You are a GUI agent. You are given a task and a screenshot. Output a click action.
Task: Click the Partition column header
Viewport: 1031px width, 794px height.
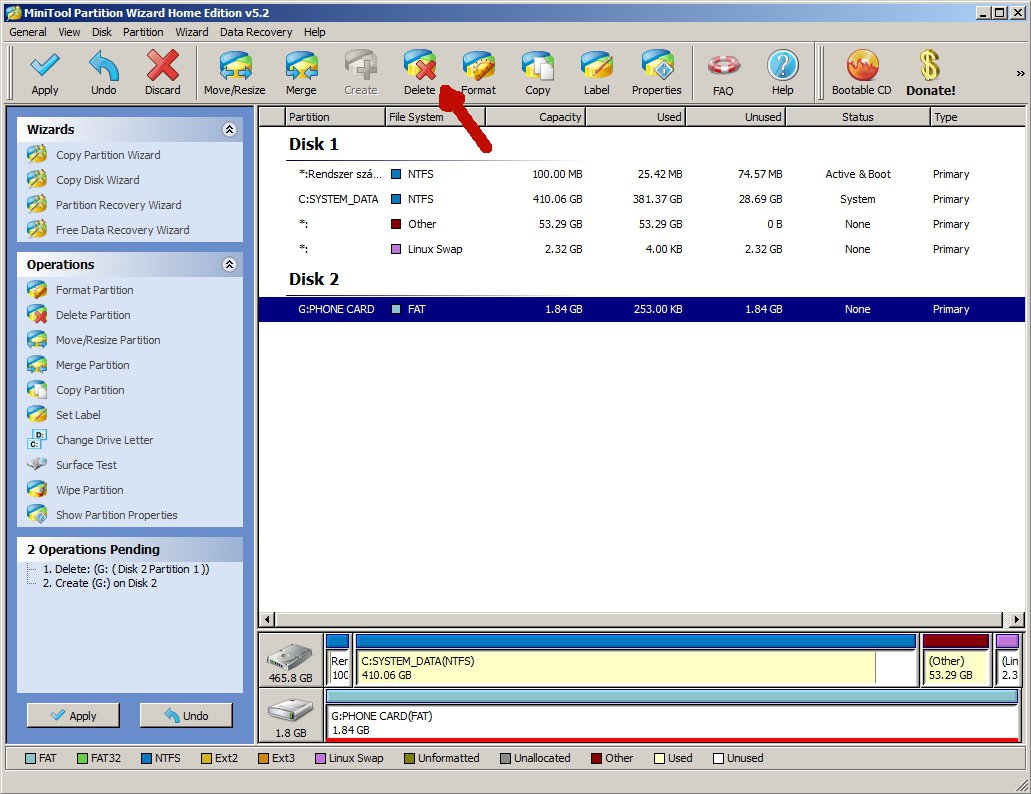tap(335, 117)
